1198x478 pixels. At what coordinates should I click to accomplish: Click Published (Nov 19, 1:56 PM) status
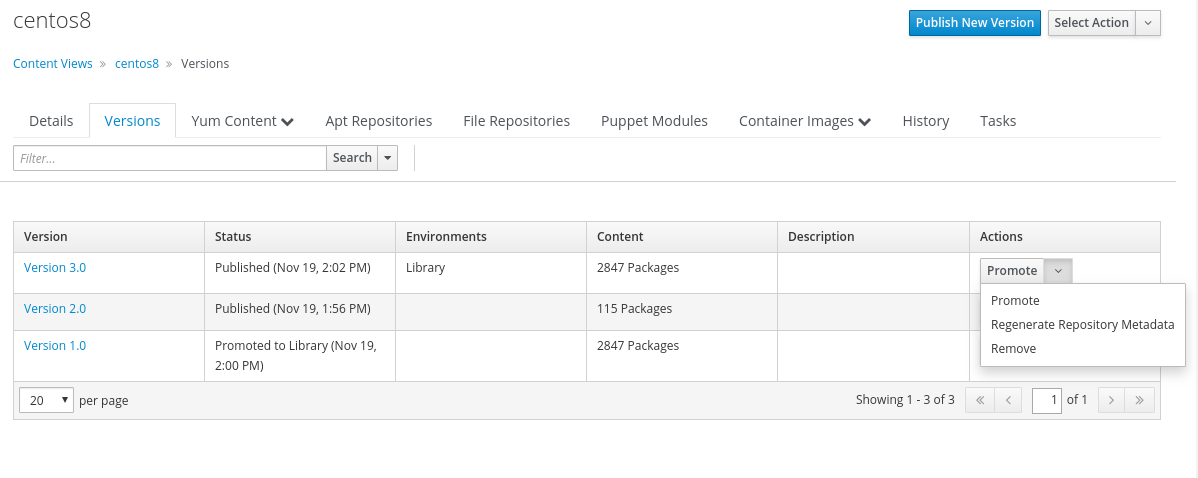click(293, 308)
